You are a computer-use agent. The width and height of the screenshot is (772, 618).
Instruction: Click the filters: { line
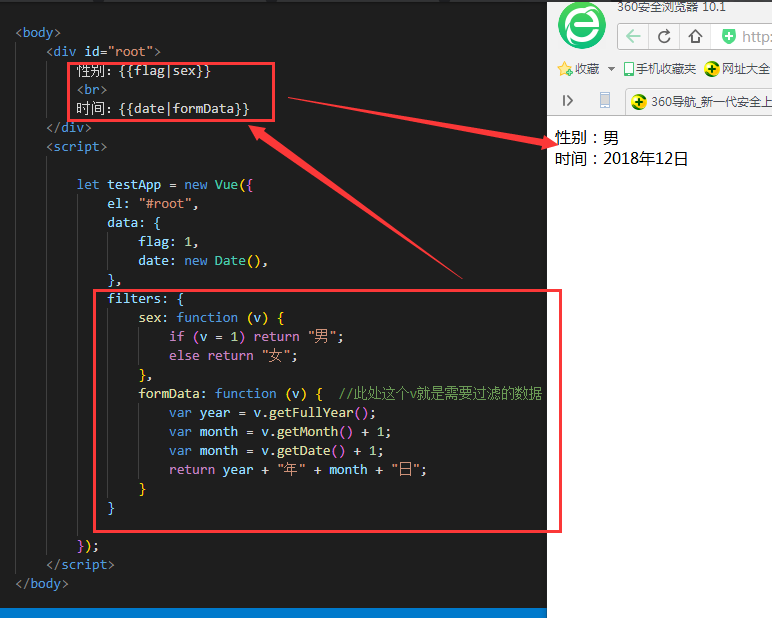coord(146,298)
